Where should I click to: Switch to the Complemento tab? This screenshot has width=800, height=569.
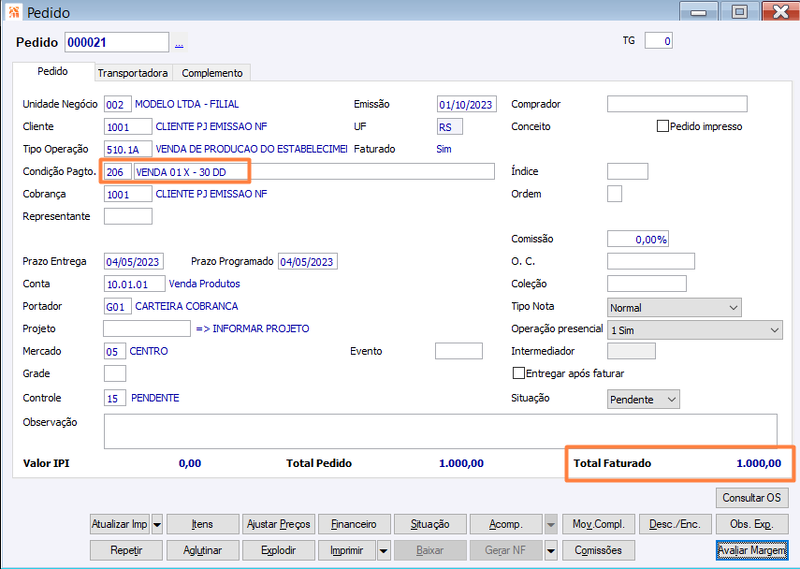(212, 73)
